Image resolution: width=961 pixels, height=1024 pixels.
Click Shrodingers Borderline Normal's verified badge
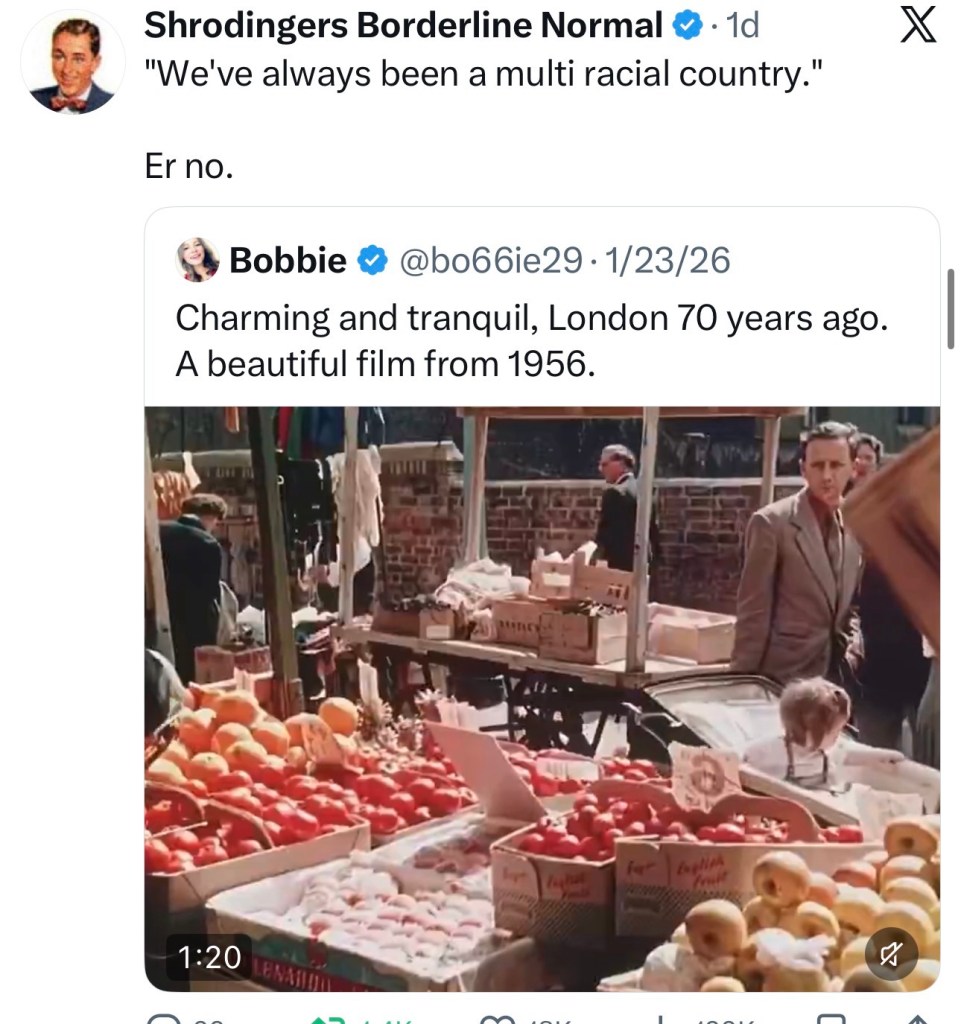(x=686, y=27)
